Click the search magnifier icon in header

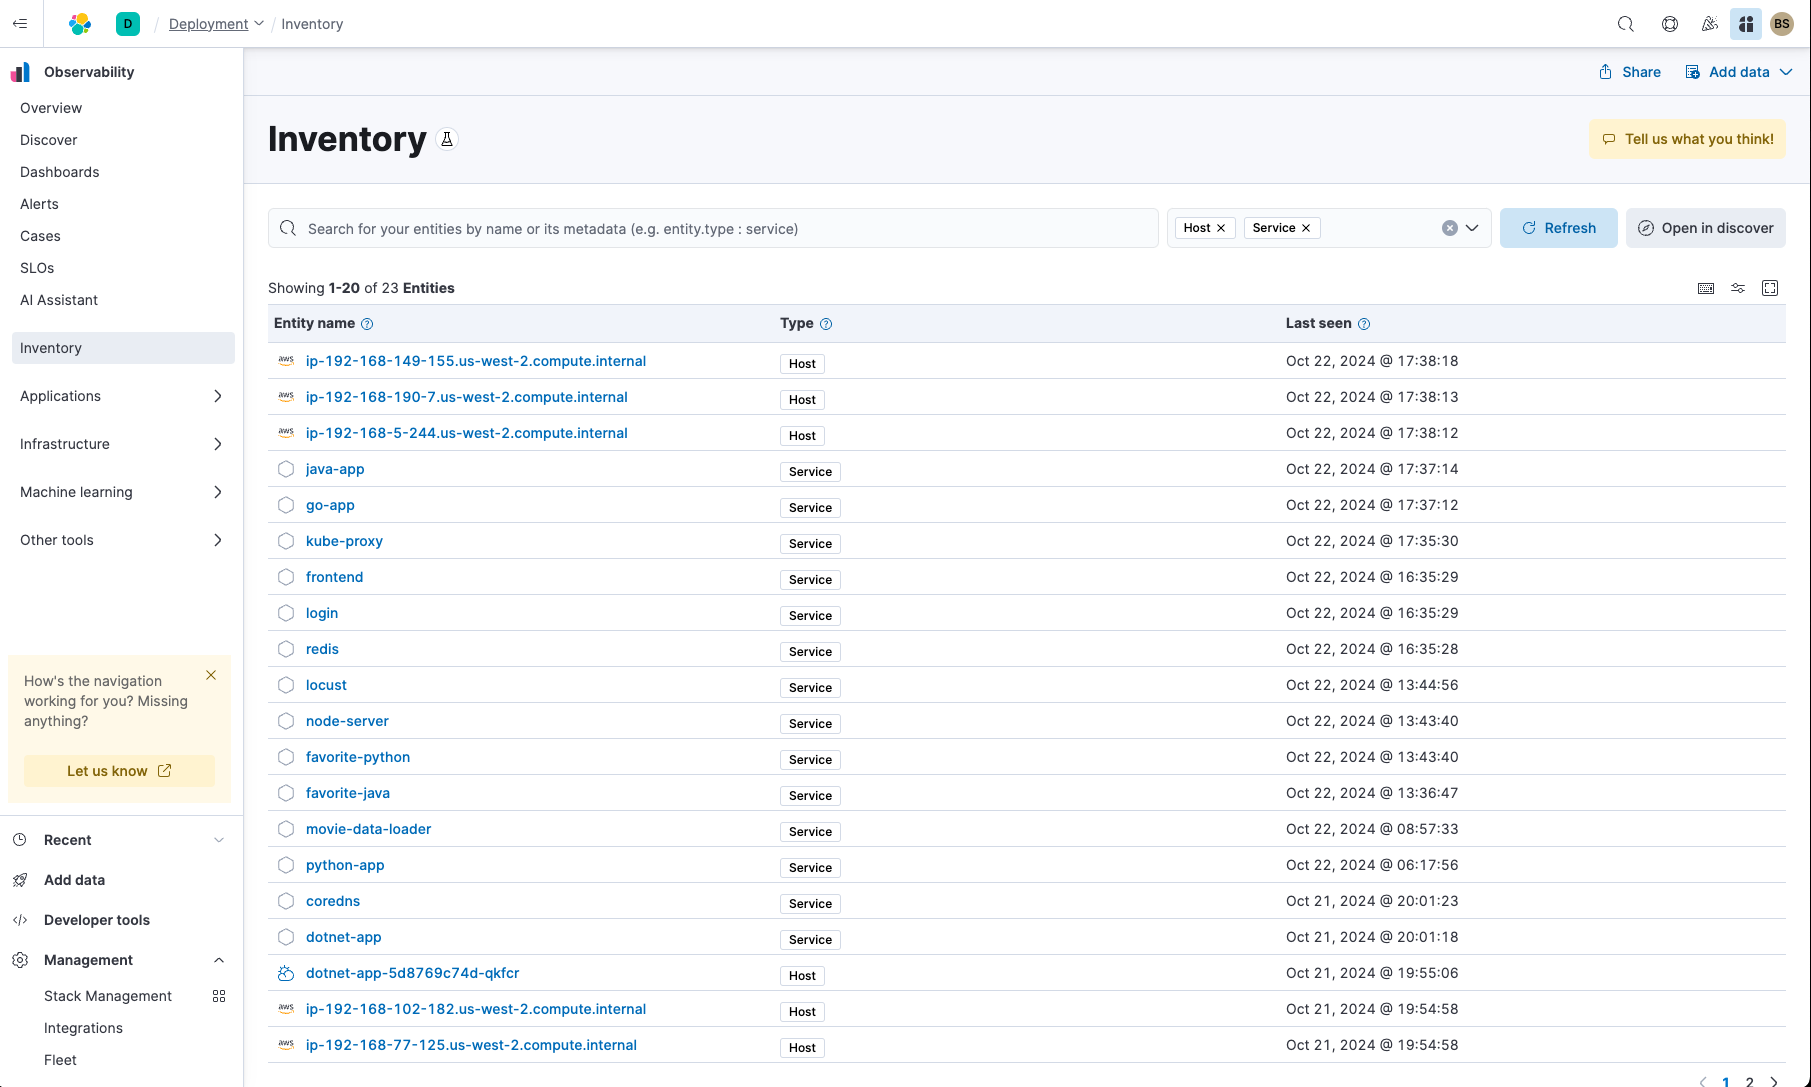(1626, 24)
